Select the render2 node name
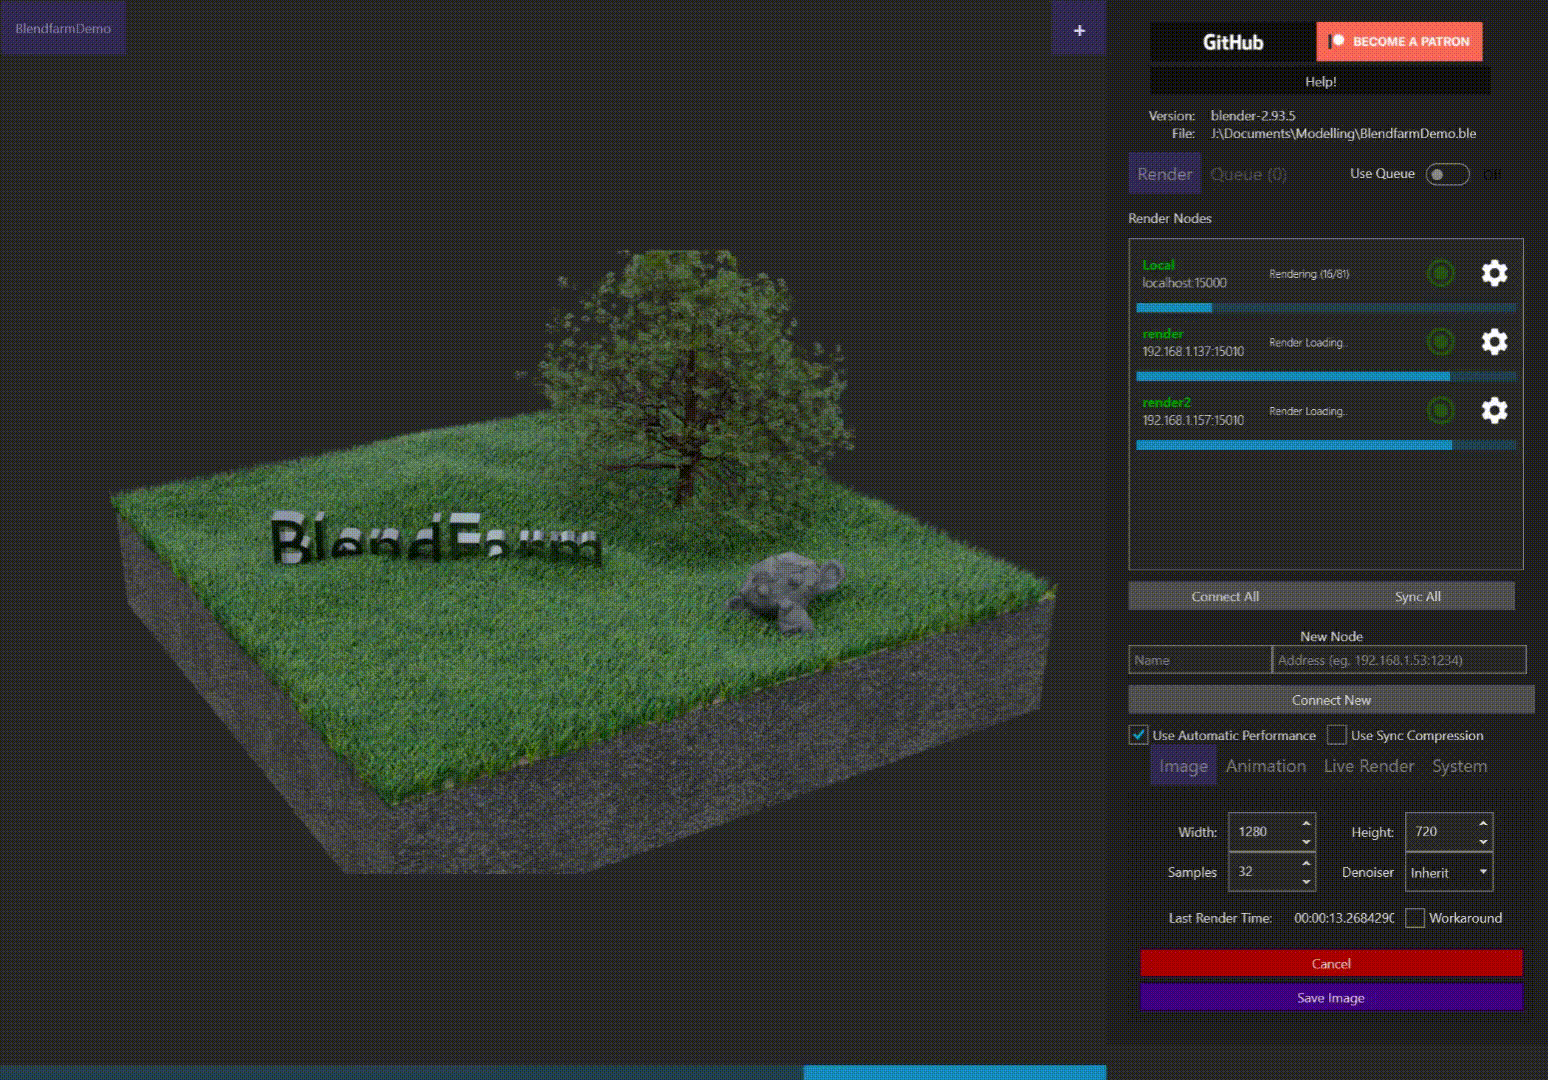This screenshot has width=1548, height=1080. (x=1166, y=403)
